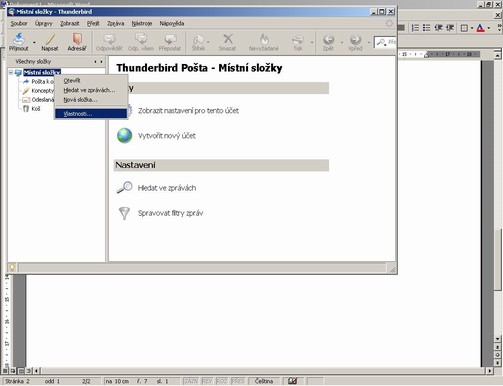Click Word font color A swatch button
The width and height of the screenshot is (503, 386).
(x=481, y=28)
